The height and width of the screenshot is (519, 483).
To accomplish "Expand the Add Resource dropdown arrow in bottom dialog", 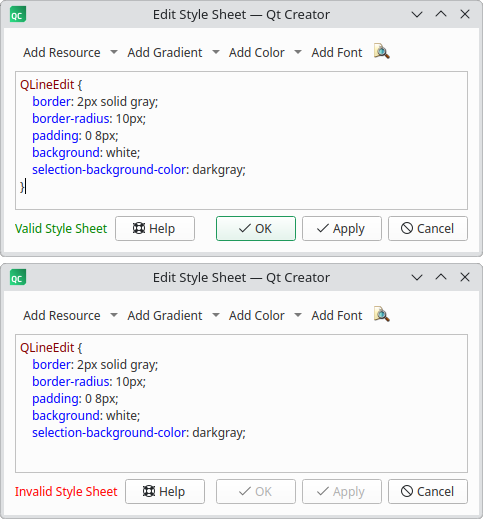I will pyautogui.click(x=114, y=315).
